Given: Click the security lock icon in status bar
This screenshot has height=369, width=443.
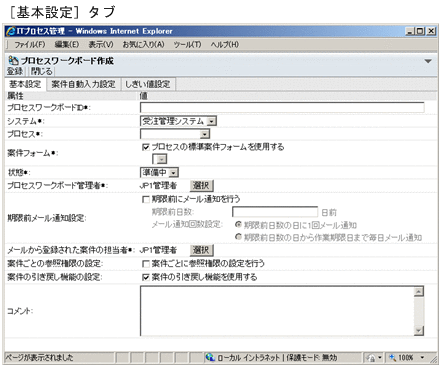Looking at the screenshot, I should click(370, 358).
